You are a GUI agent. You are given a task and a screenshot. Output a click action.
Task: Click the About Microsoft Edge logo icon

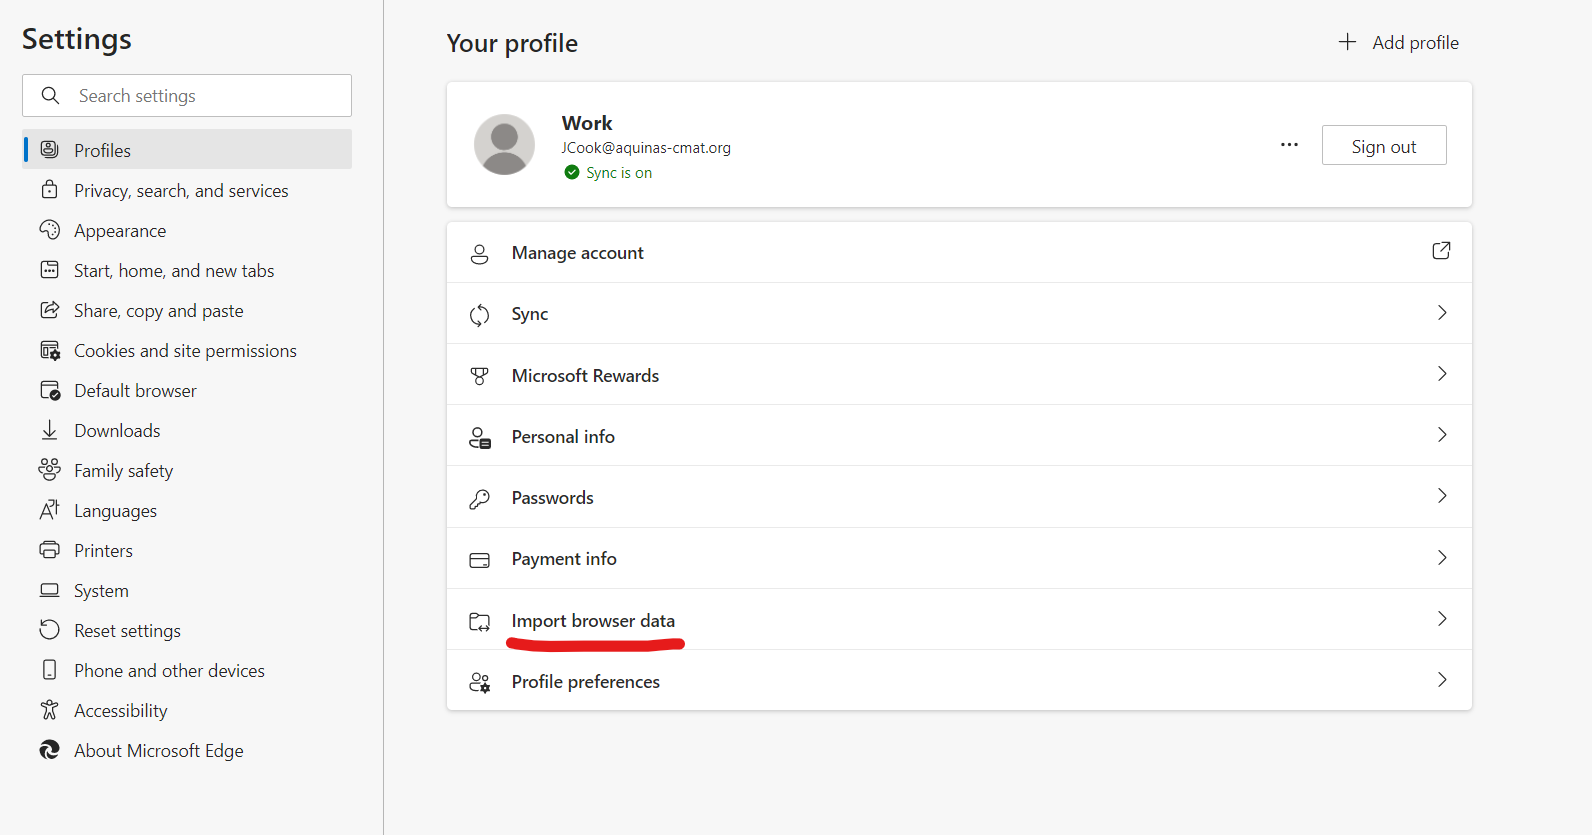click(x=49, y=750)
